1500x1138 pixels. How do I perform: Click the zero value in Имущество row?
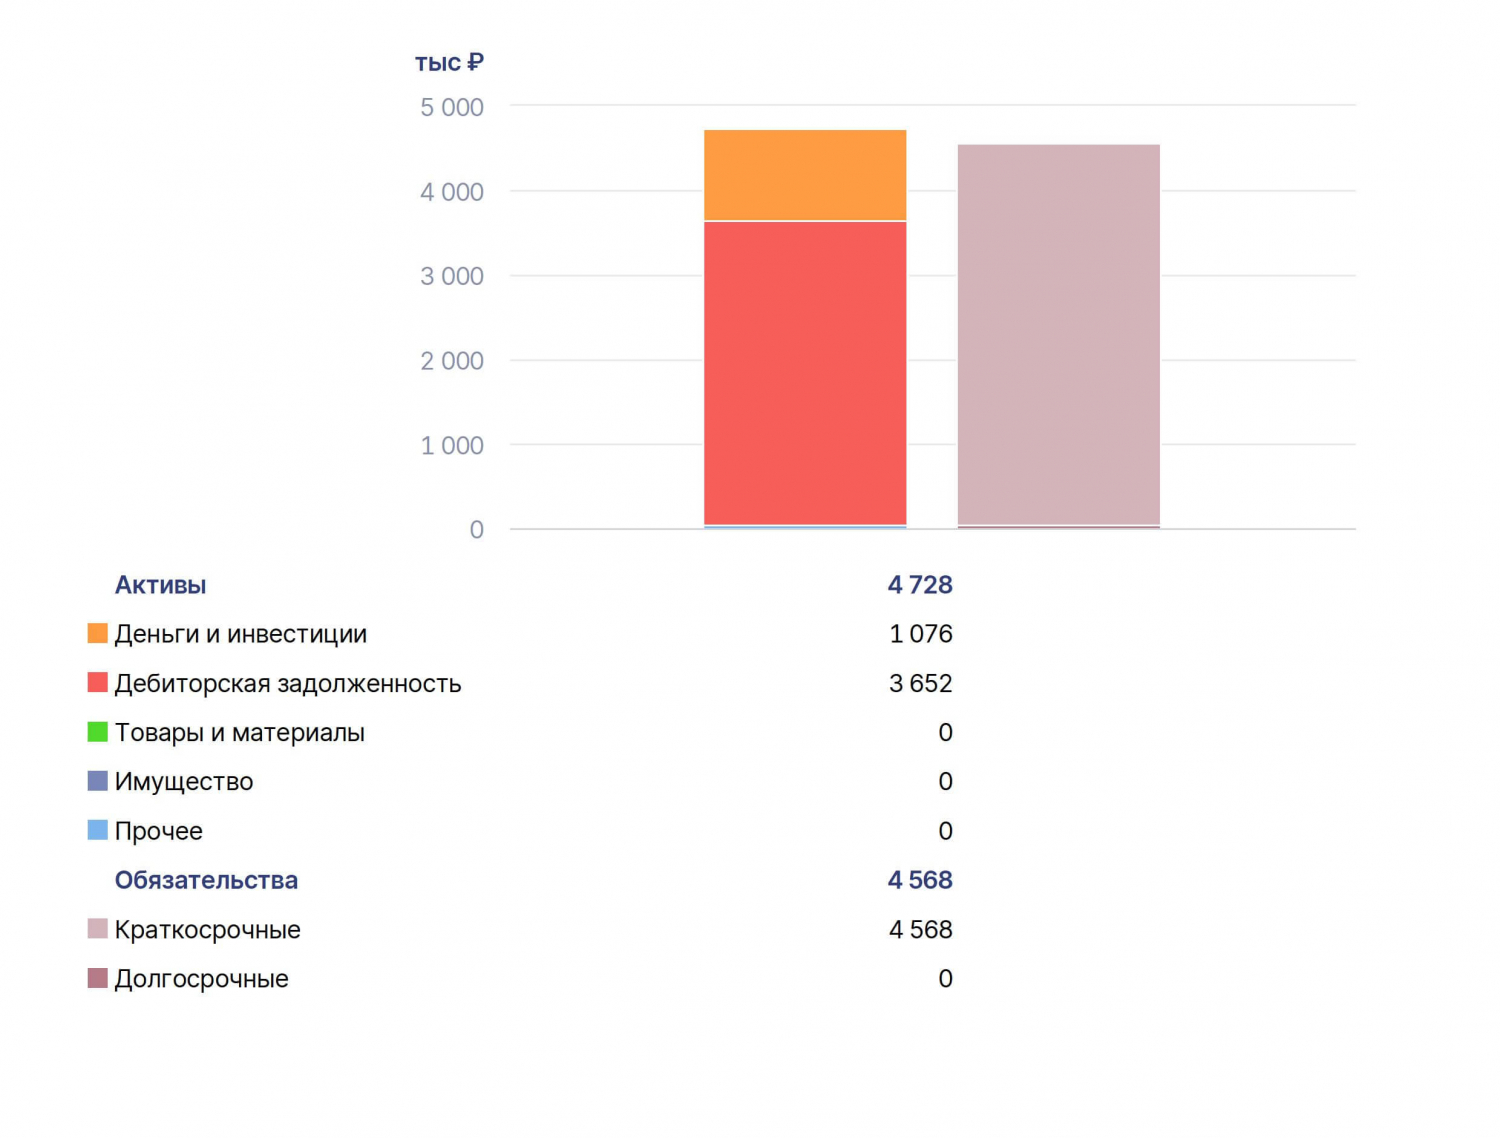click(946, 782)
